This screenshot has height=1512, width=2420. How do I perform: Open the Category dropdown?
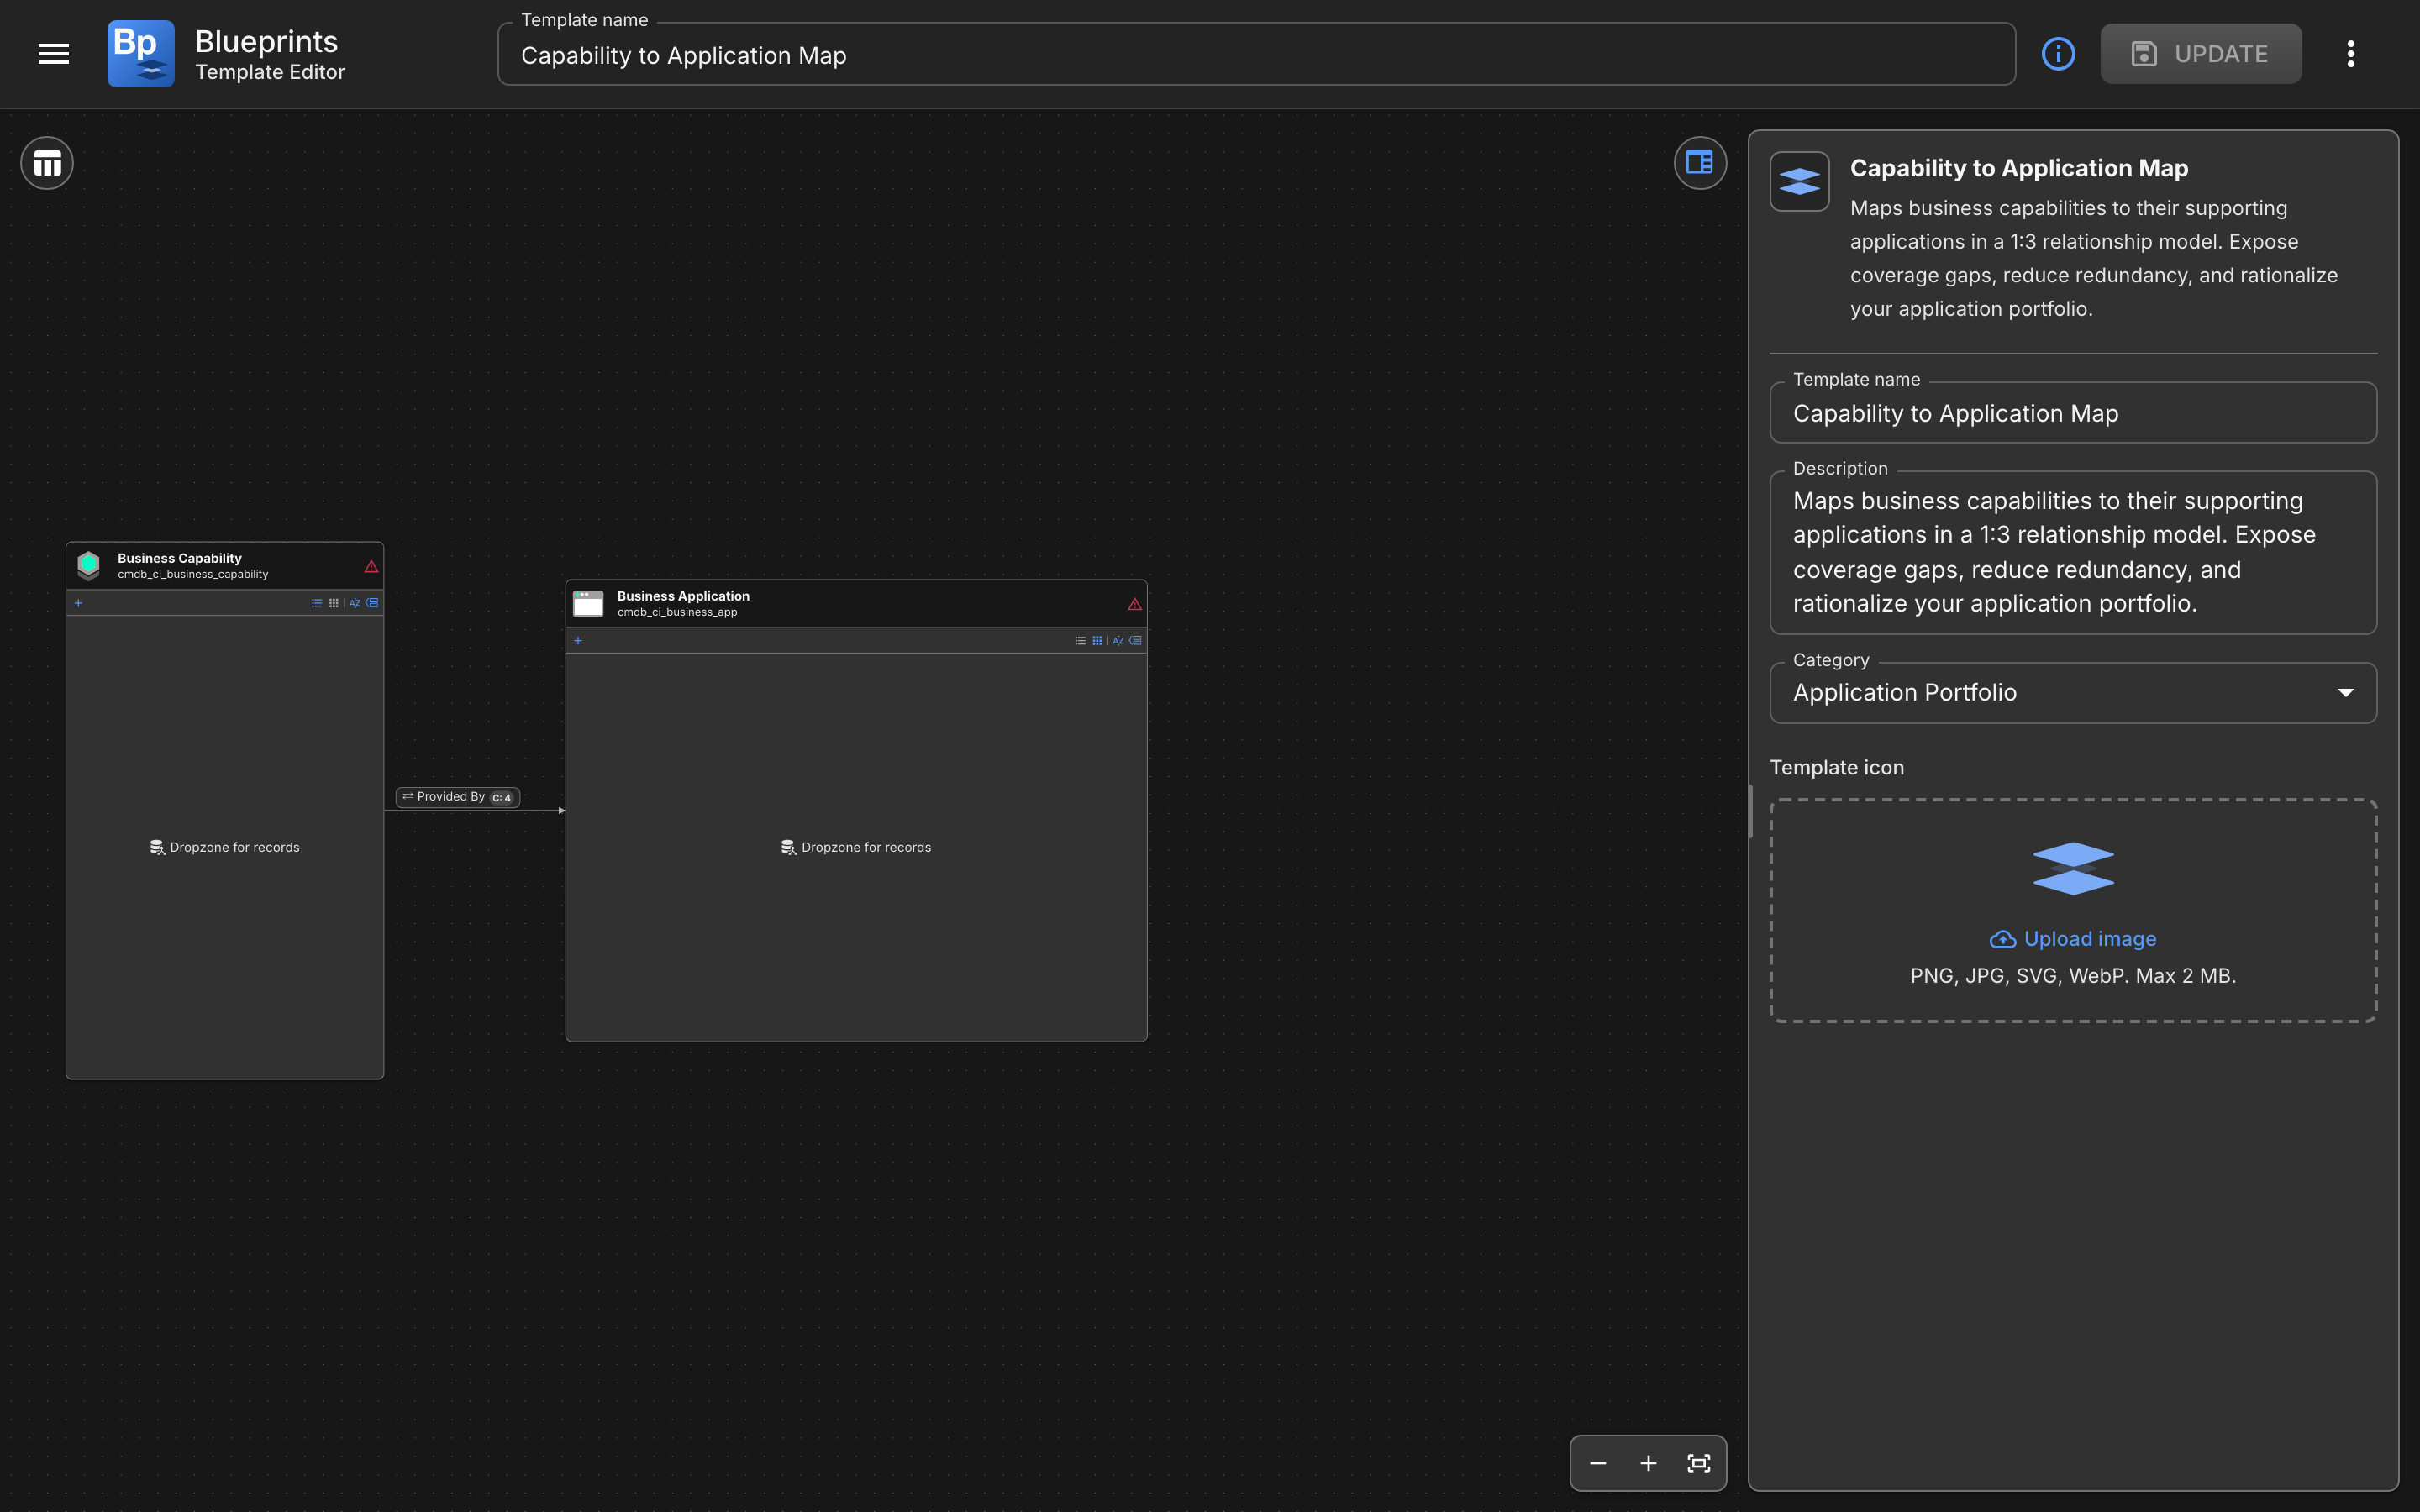(2073, 693)
